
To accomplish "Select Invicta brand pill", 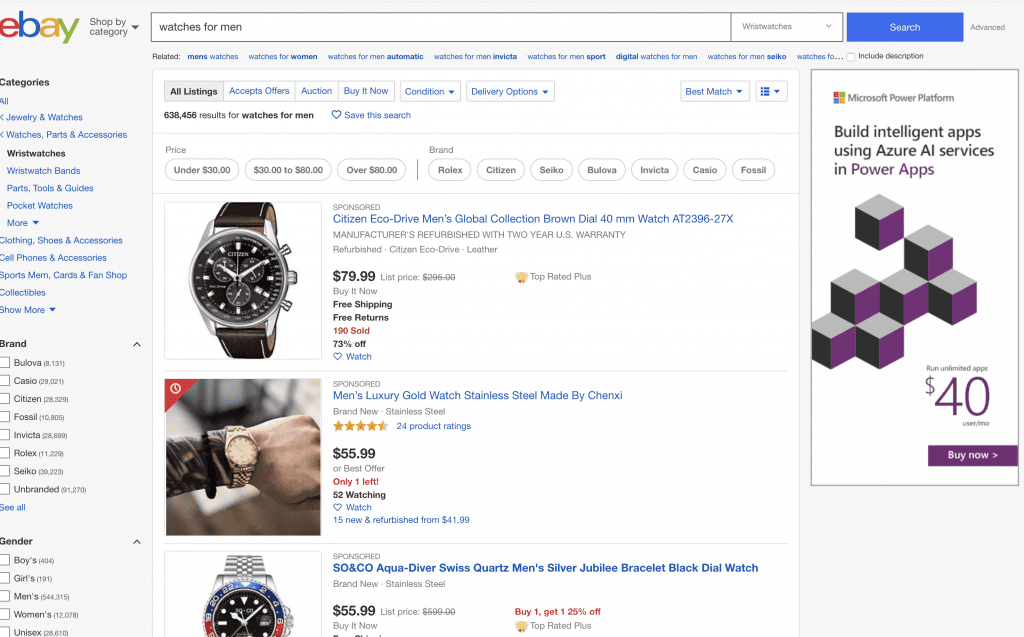I will click(654, 170).
